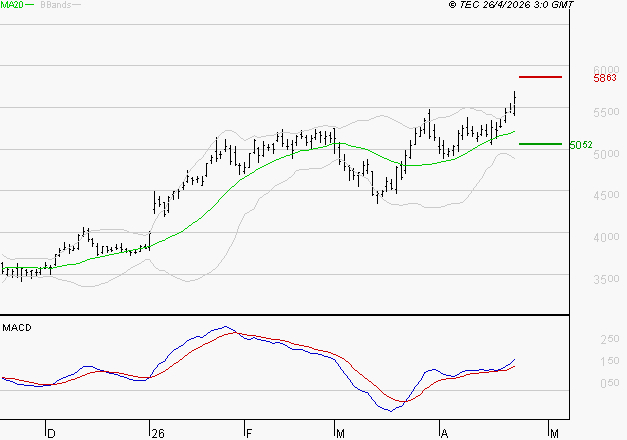Click the MA20 legend label
The height and width of the screenshot is (440, 627).
pyautogui.click(x=12, y=5)
